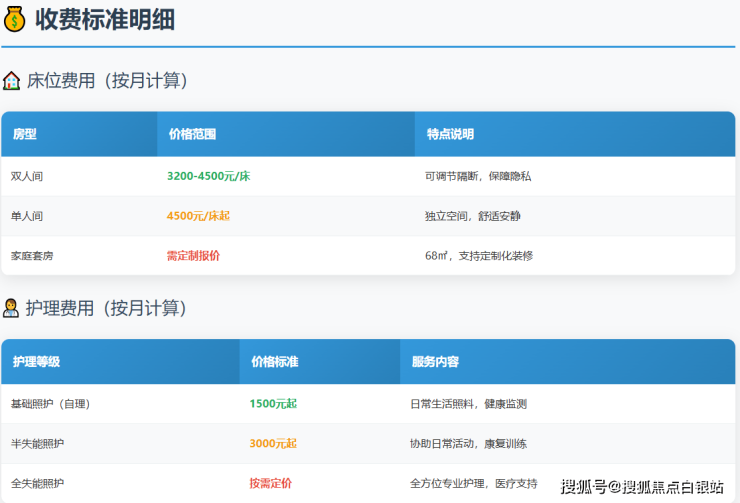Open the 3200-4500元/床 price link
This screenshot has width=740, height=503.
[x=208, y=176]
